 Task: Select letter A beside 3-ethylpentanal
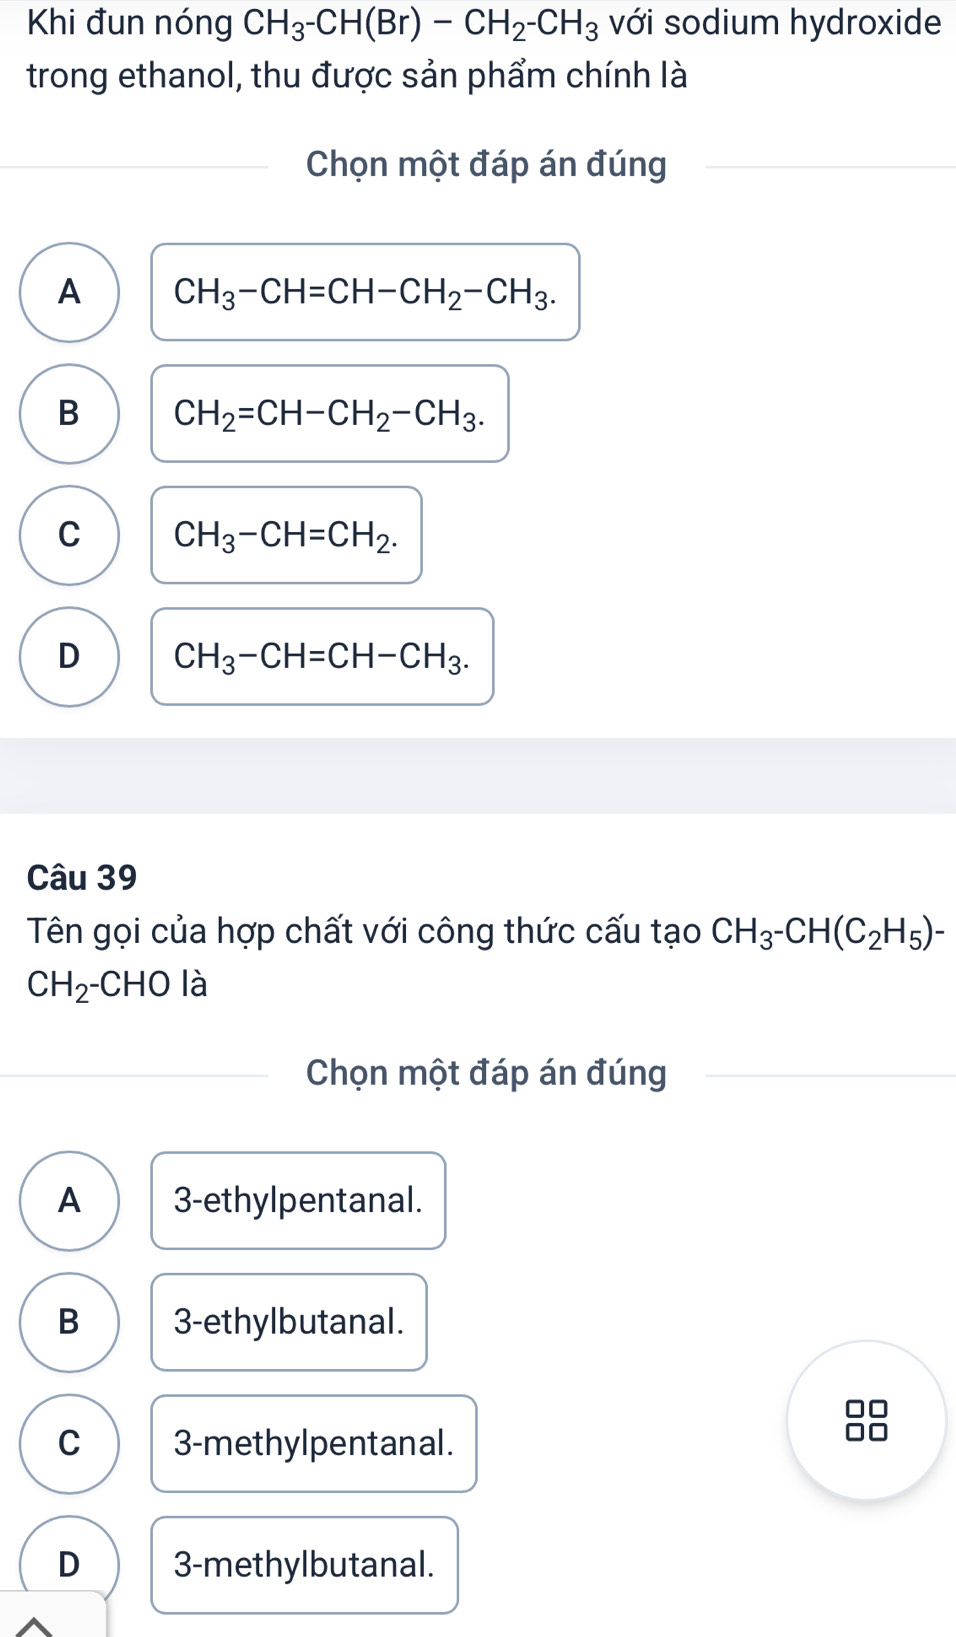pyautogui.click(x=69, y=1200)
